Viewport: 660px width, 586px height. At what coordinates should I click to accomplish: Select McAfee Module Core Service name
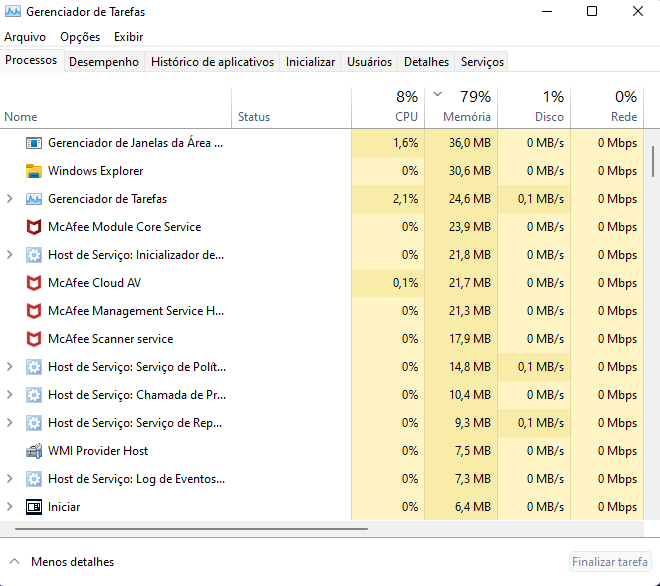click(125, 227)
